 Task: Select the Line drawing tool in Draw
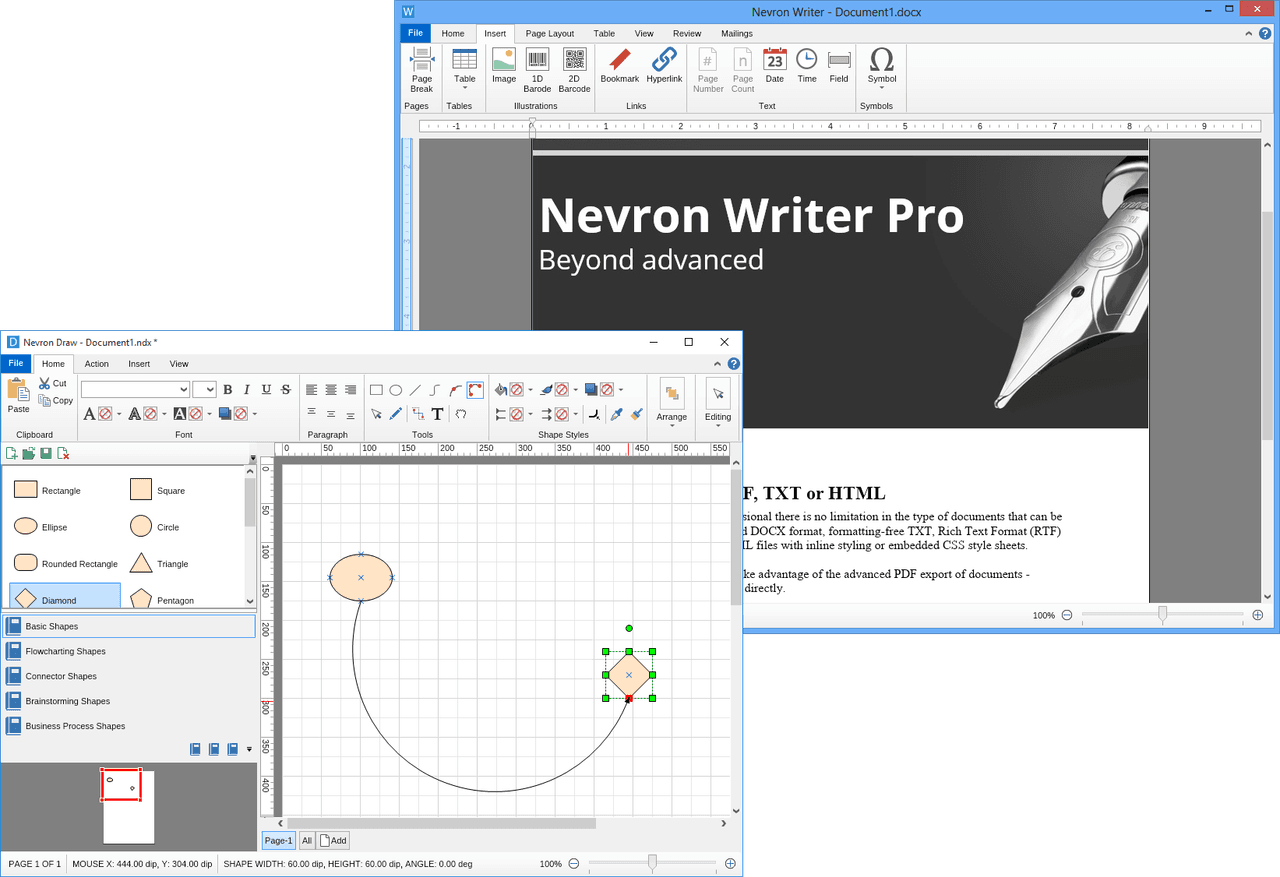point(415,390)
